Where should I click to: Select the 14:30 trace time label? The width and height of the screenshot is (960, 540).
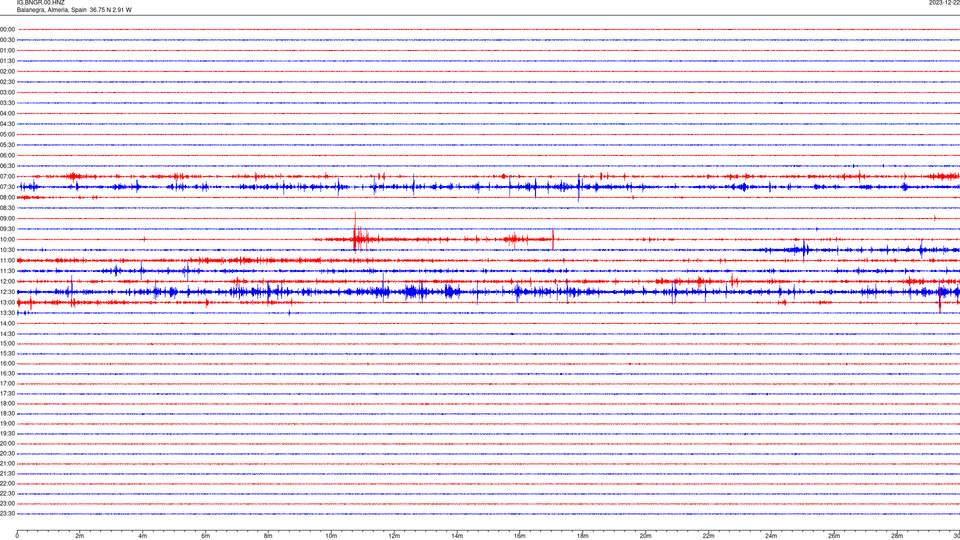pyautogui.click(x=7, y=334)
